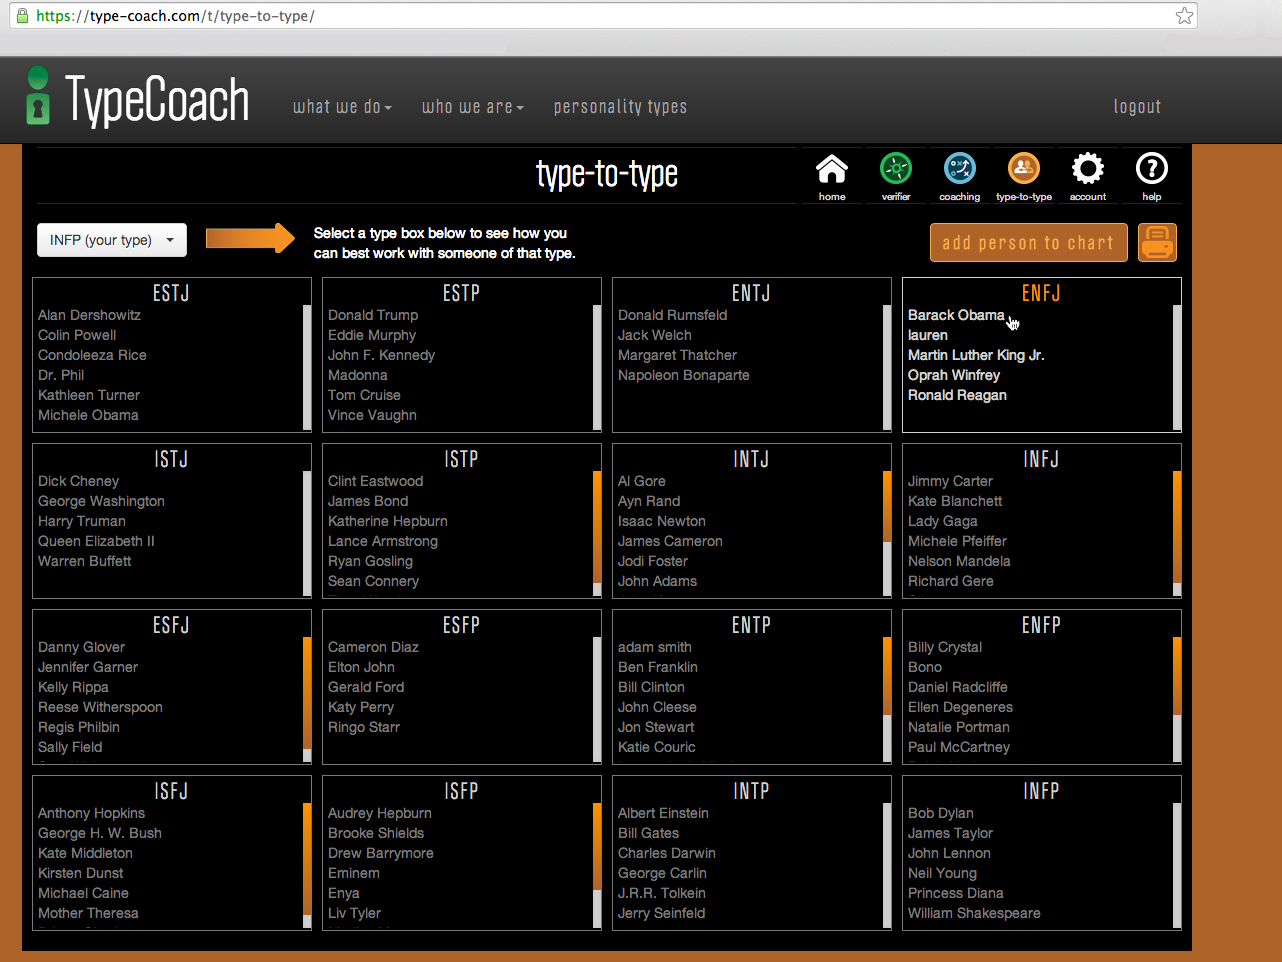This screenshot has height=962, width=1282.
Task: Click Colin Powell in ESTJ list
Action: [77, 335]
